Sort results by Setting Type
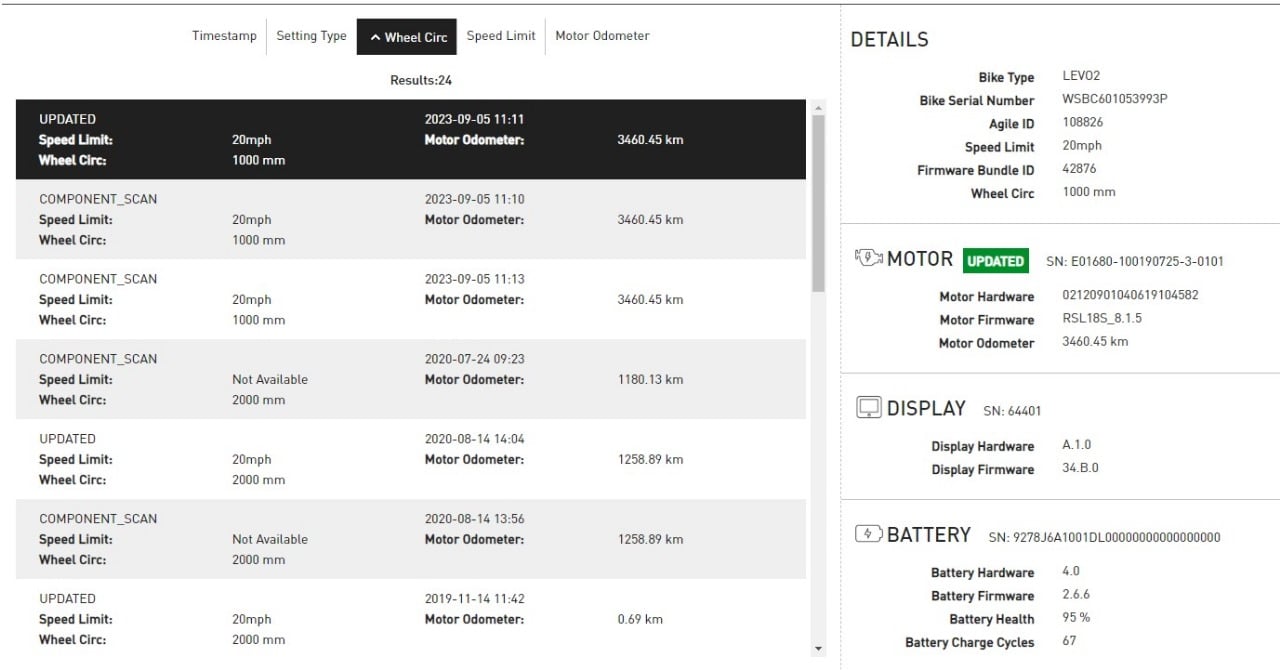 click(311, 36)
